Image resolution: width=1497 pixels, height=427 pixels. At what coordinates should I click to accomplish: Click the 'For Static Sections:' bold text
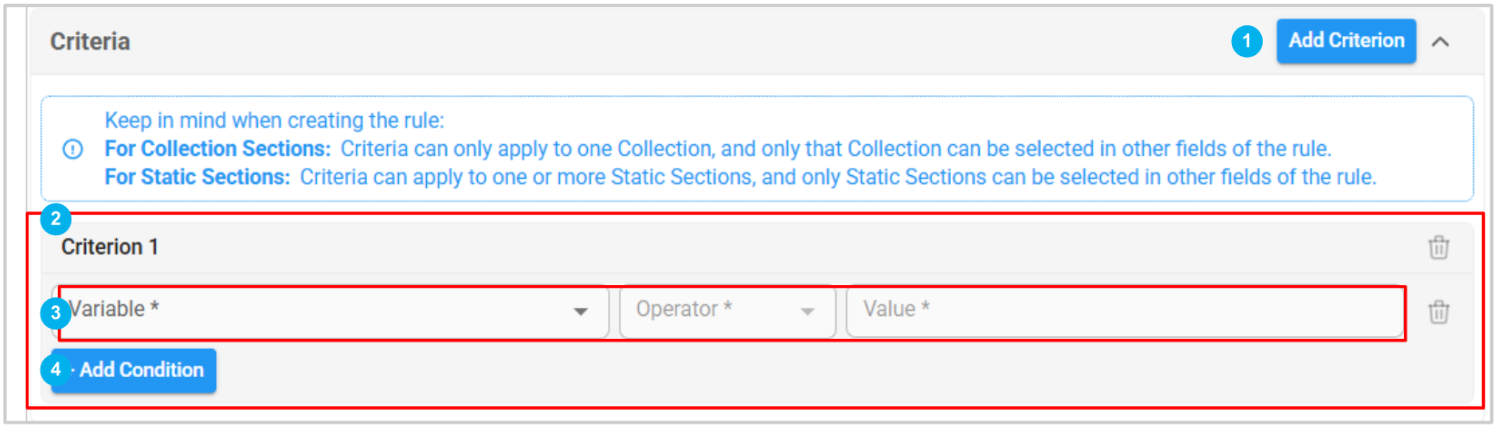tap(198, 178)
